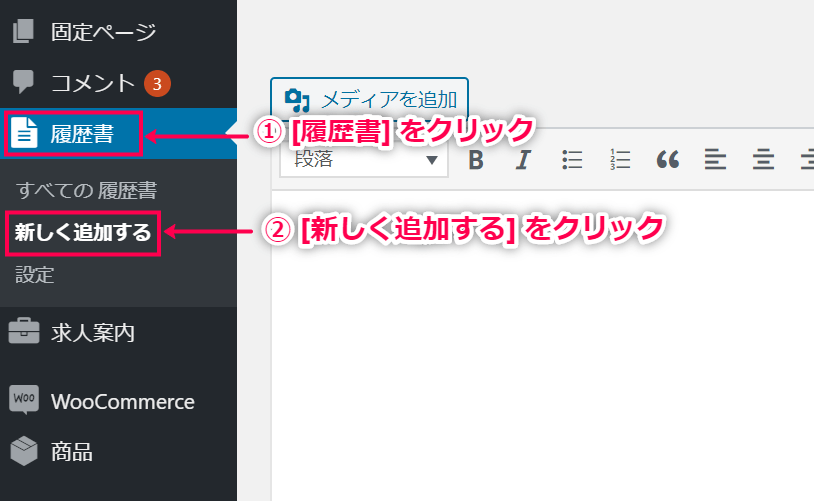Align text left
814x501 pixels.
(x=715, y=159)
